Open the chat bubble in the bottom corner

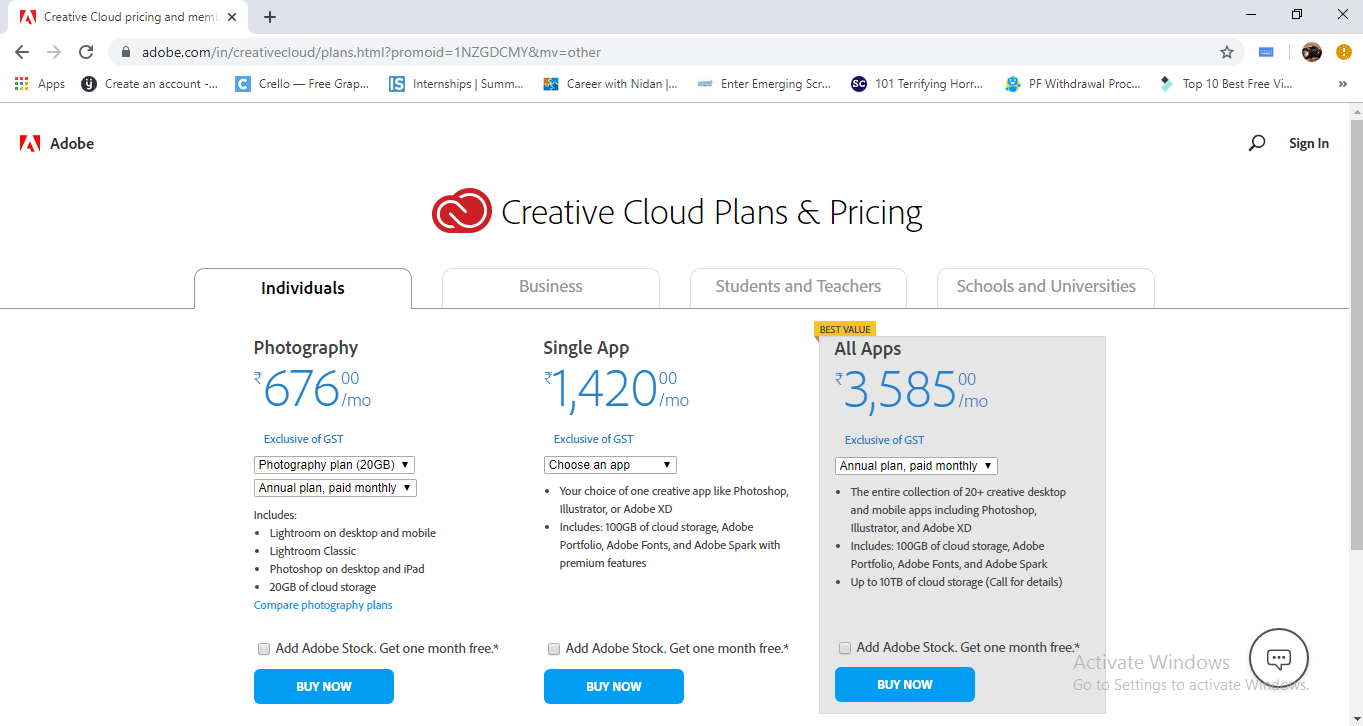coord(1279,658)
